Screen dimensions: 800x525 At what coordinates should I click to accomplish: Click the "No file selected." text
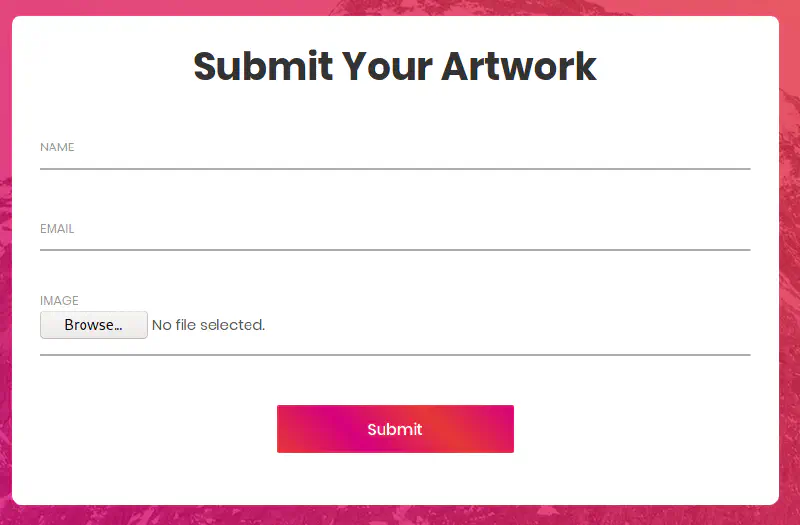pyautogui.click(x=208, y=325)
